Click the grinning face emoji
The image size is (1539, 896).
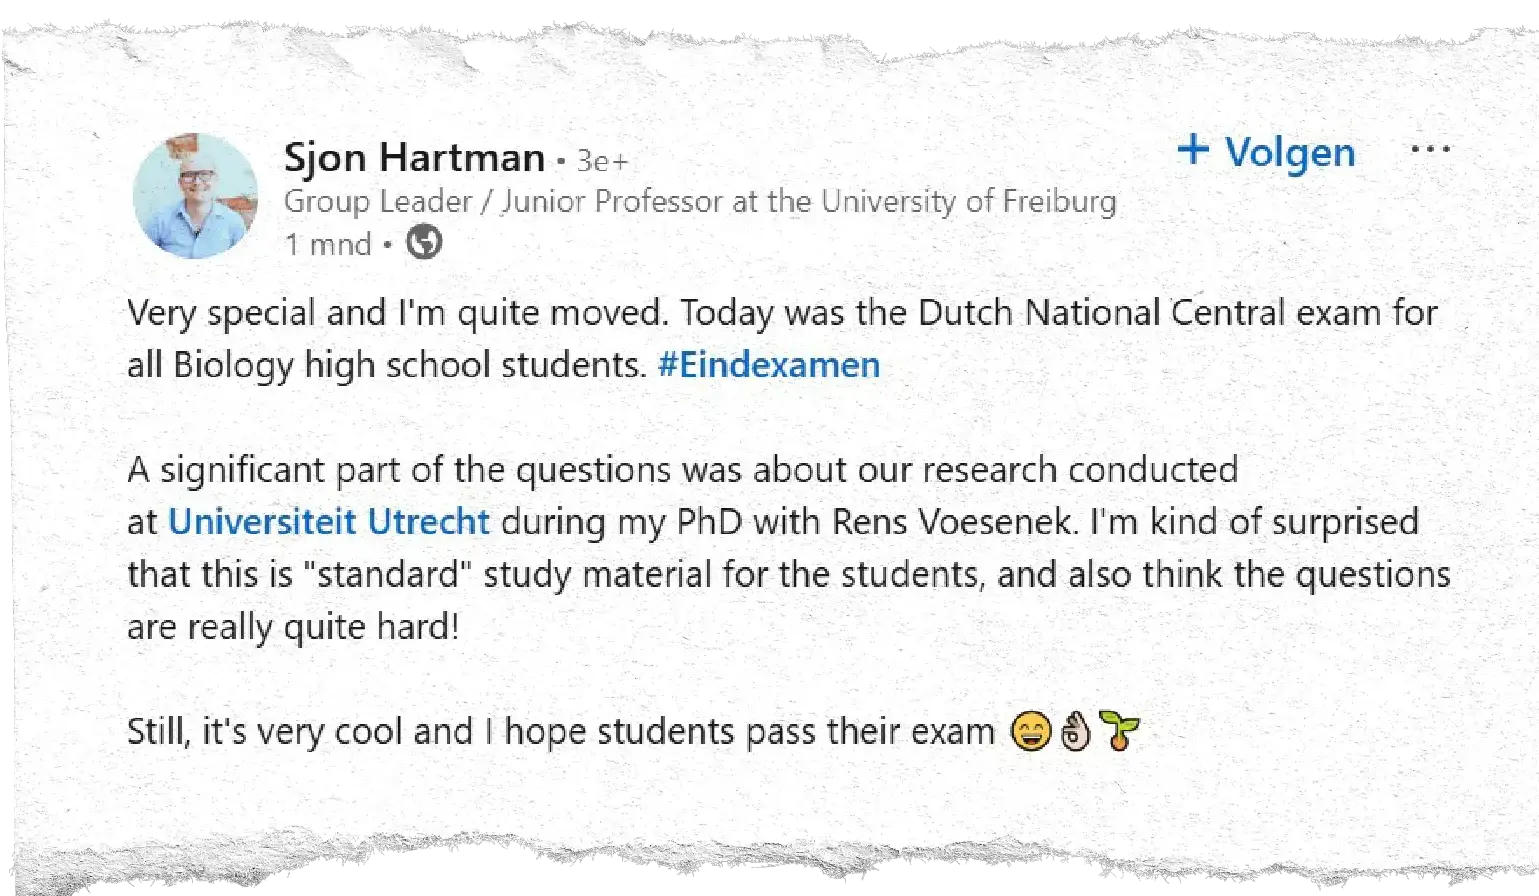tap(1031, 731)
